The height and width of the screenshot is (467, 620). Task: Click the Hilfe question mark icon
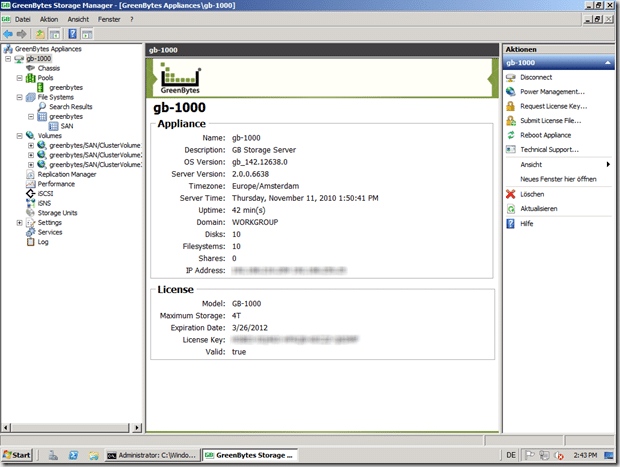(510, 224)
